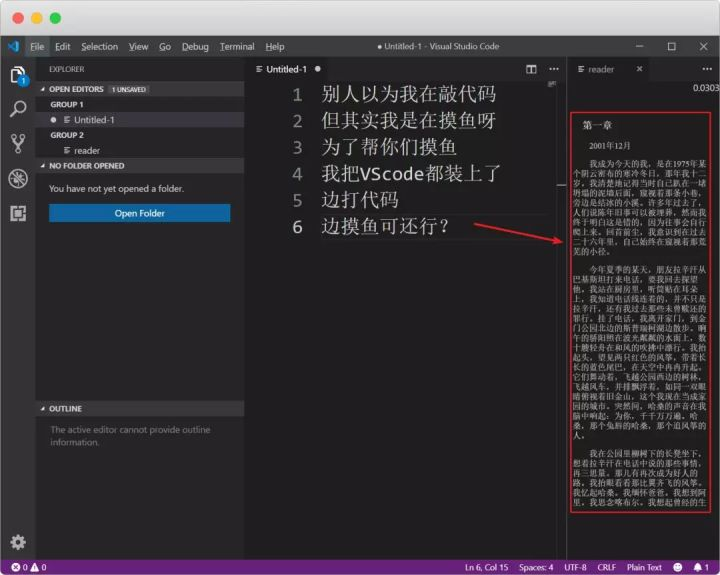Image resolution: width=720 pixels, height=575 pixels.
Task: Click the Split Editor icon
Action: pyautogui.click(x=531, y=69)
